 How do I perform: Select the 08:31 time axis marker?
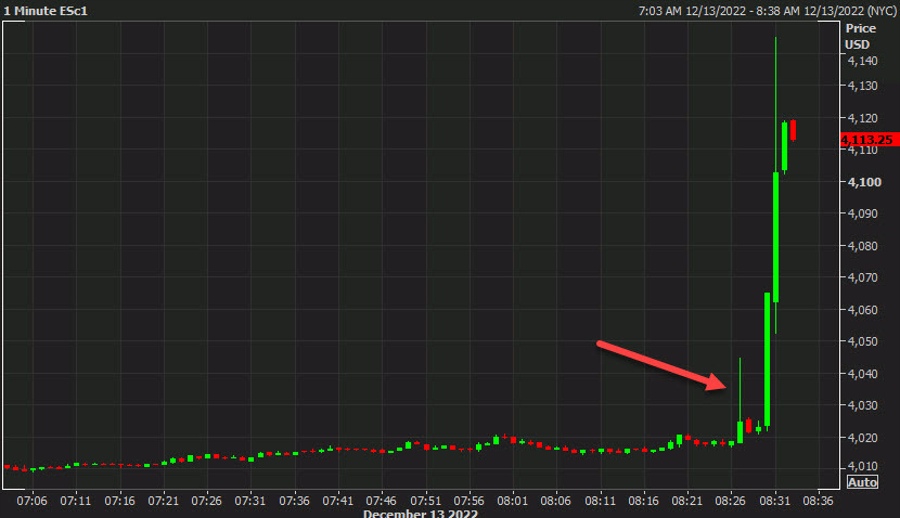pos(775,499)
